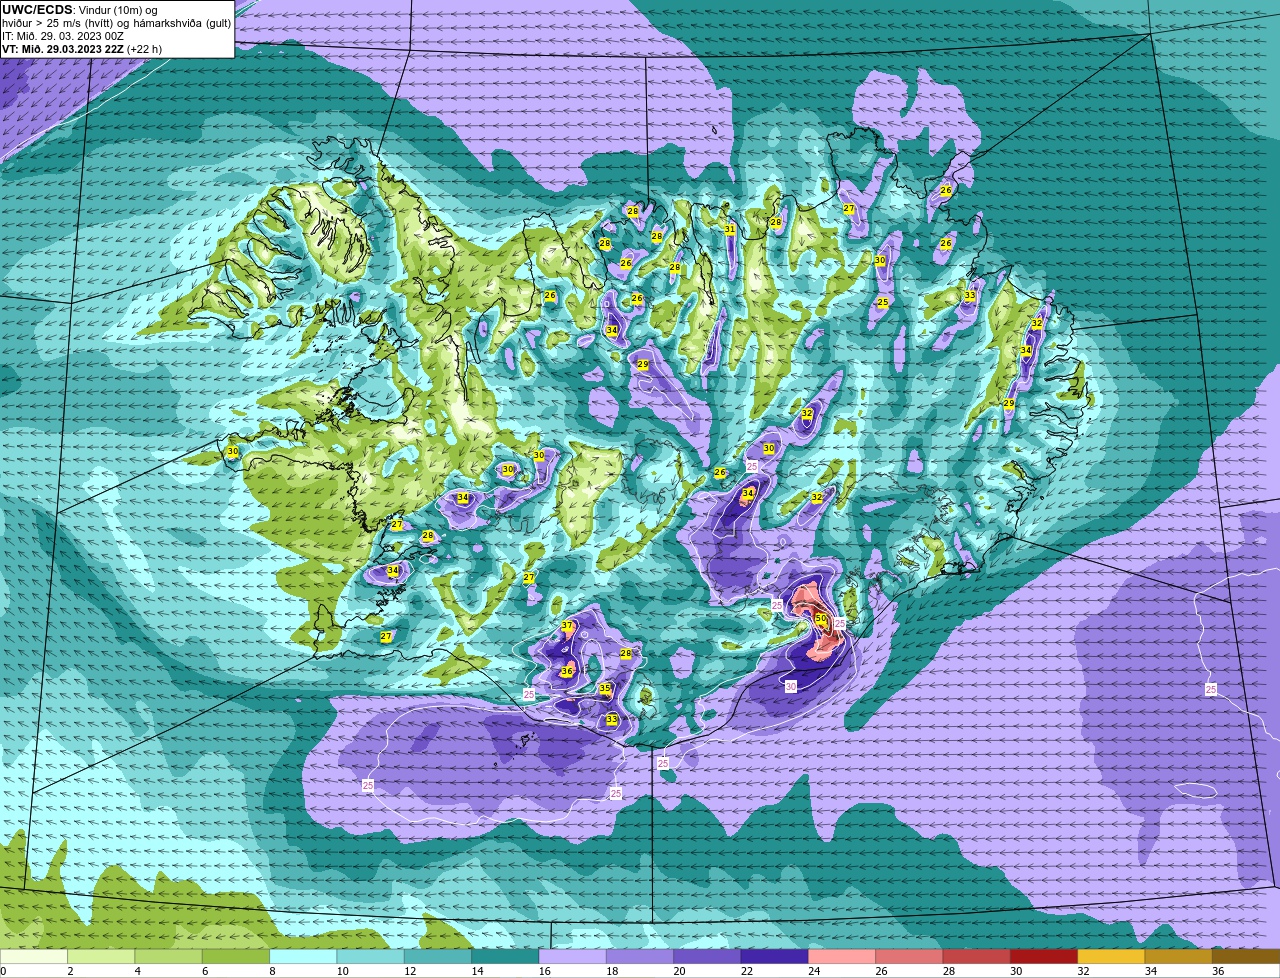Image resolution: width=1280 pixels, height=978 pixels.
Task: Click the yellow '37' gust label
Action: coord(567,626)
